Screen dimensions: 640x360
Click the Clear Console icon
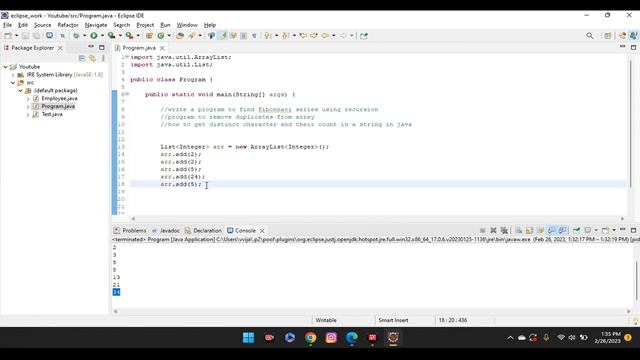pyautogui.click(x=518, y=231)
